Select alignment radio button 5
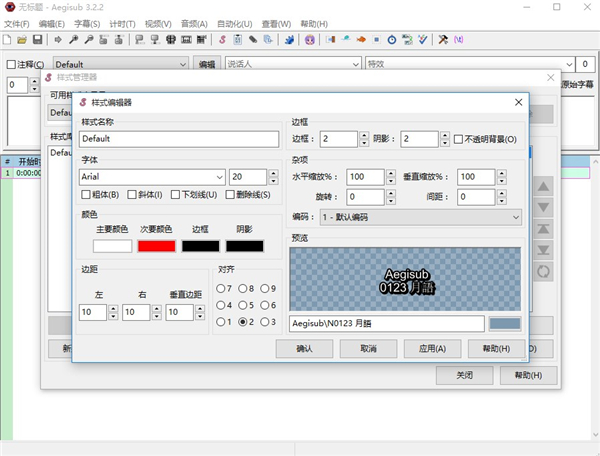Viewport: 600px width, 456px height. [x=244, y=305]
